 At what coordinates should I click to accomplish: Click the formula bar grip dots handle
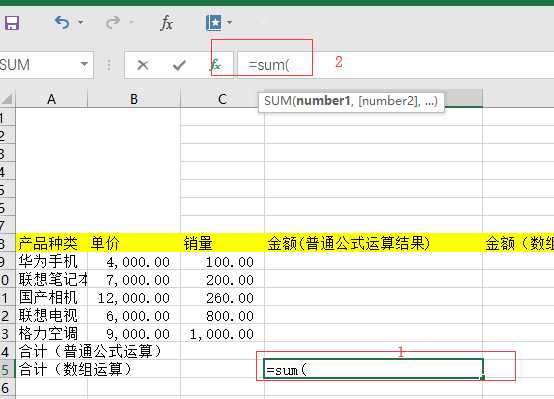pos(108,65)
